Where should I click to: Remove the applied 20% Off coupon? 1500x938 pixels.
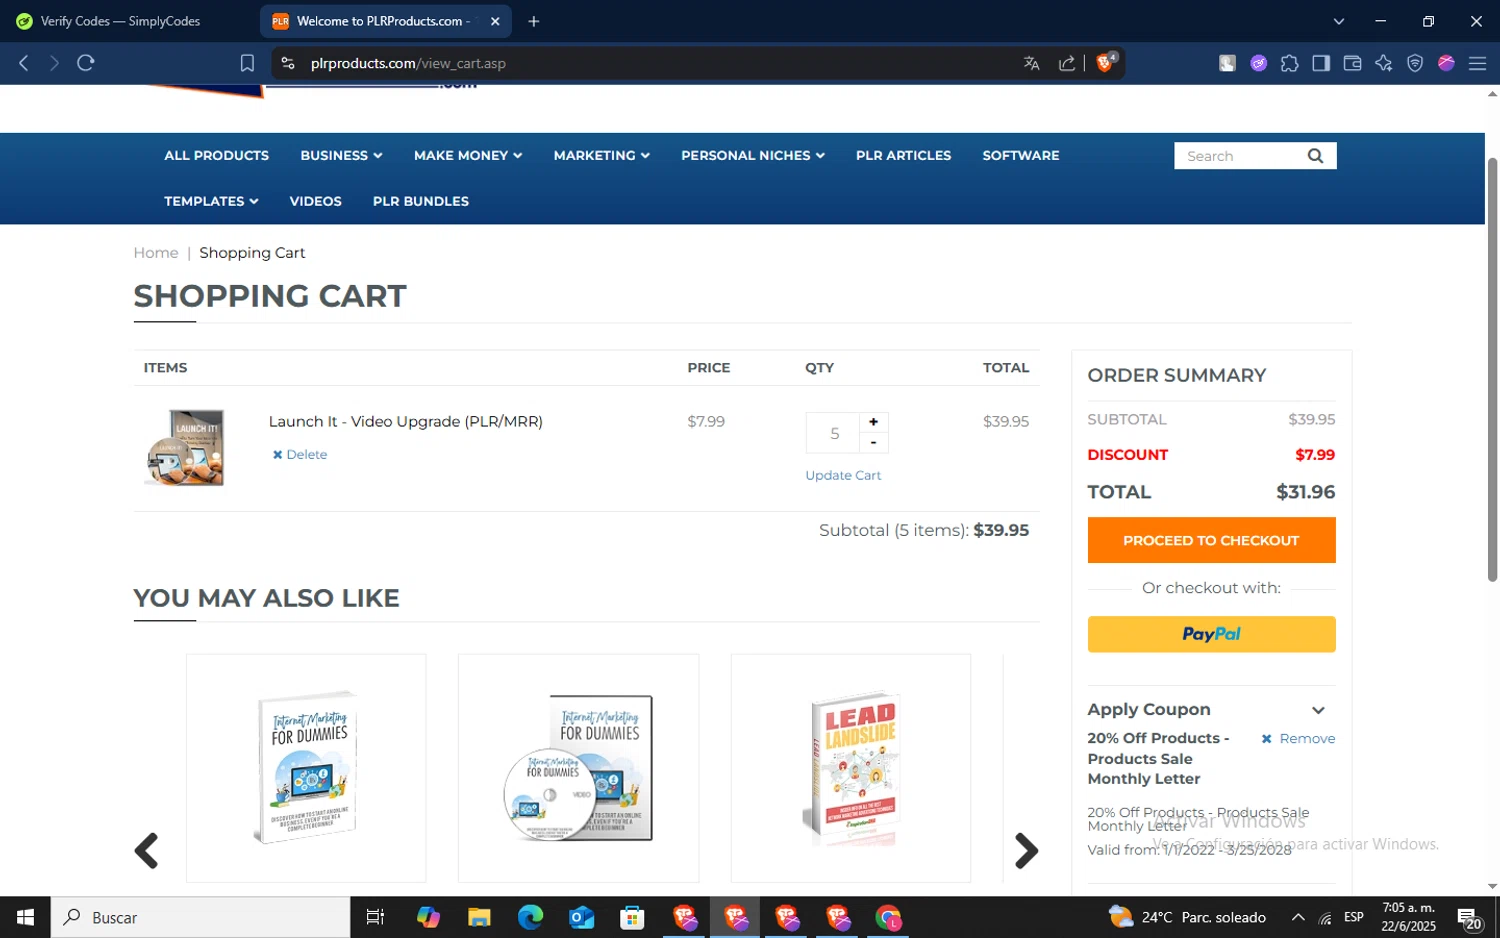1298,739
